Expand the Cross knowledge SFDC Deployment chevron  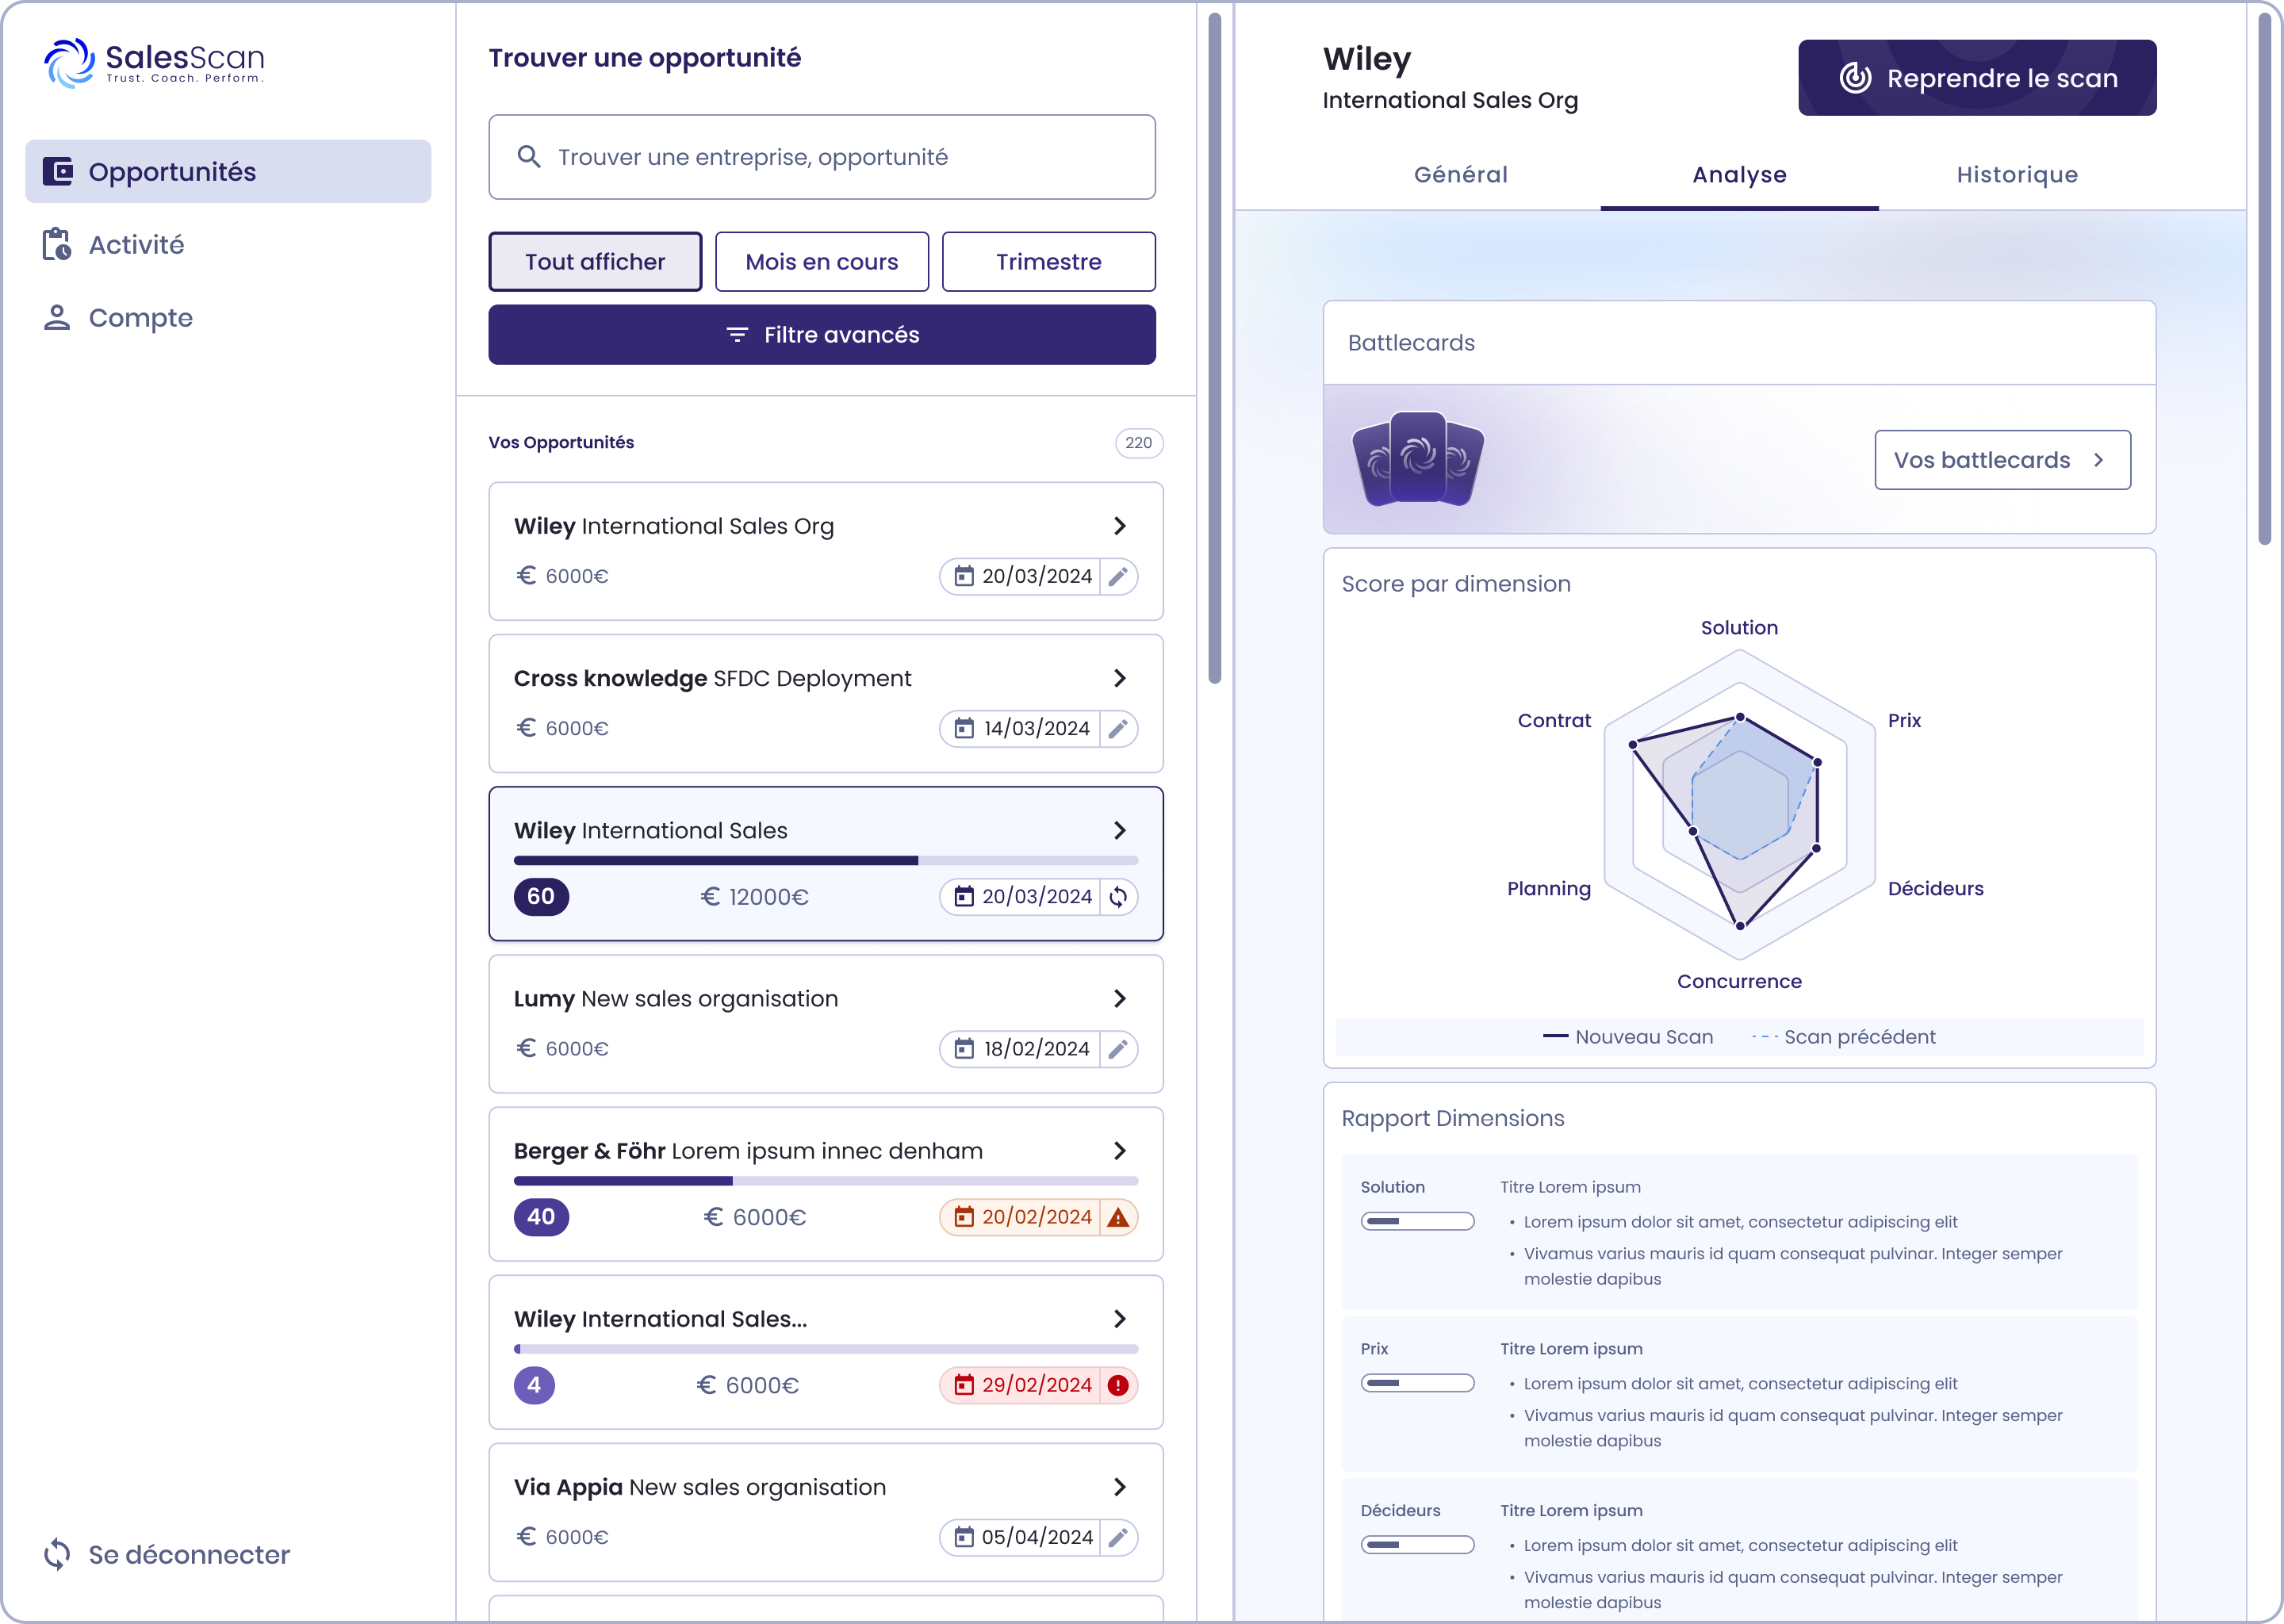pyautogui.click(x=1119, y=678)
